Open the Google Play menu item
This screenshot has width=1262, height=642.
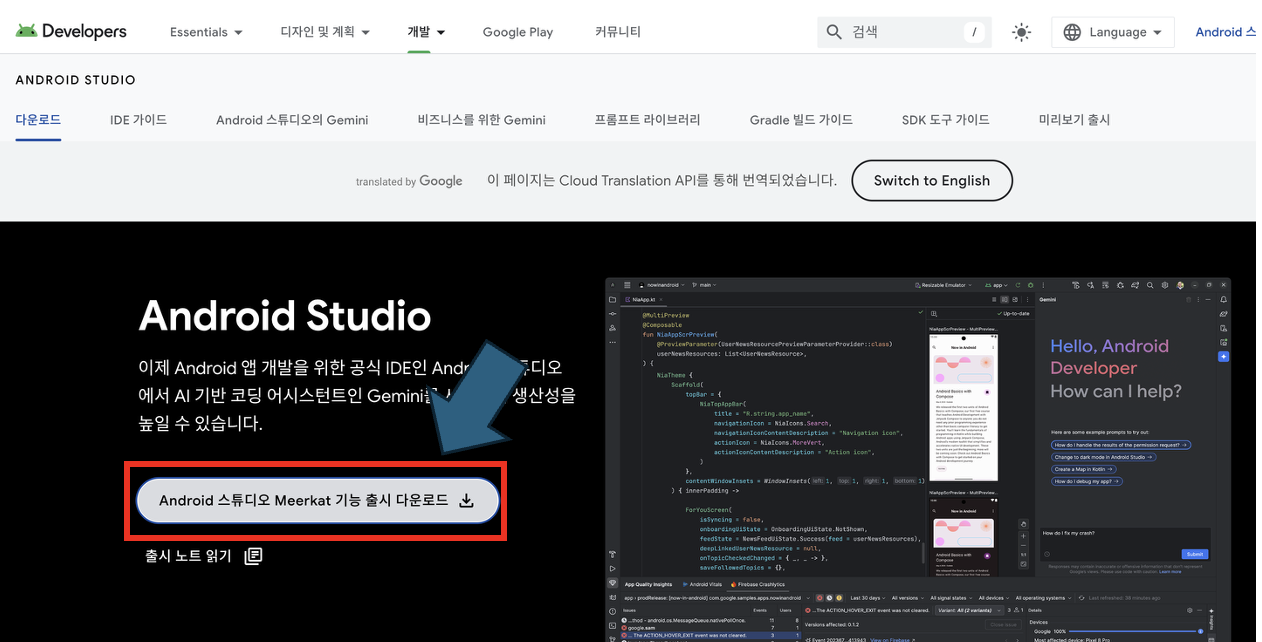pos(517,32)
